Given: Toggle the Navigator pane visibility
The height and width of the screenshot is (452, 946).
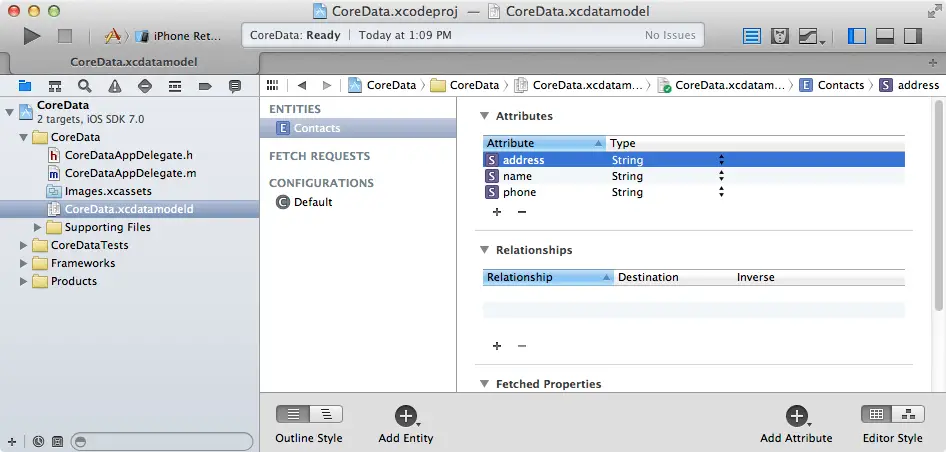Looking at the screenshot, I should [857, 36].
